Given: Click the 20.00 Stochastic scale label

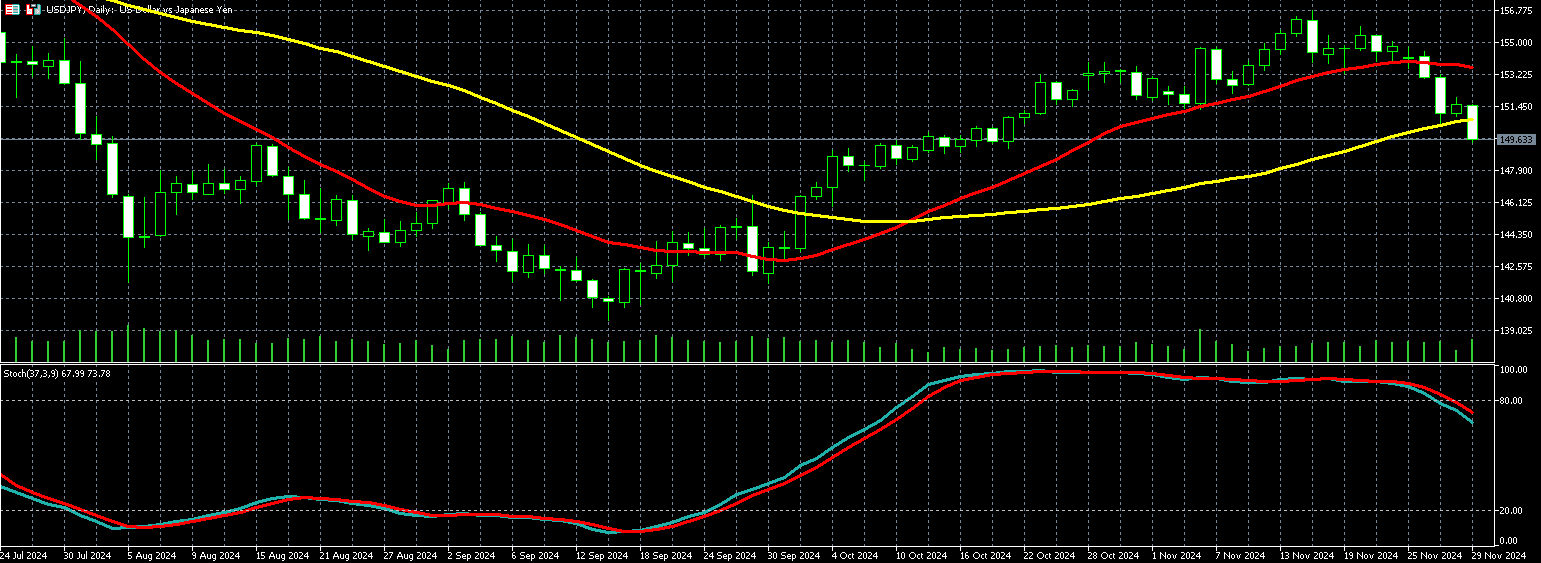Looking at the screenshot, I should [1512, 511].
